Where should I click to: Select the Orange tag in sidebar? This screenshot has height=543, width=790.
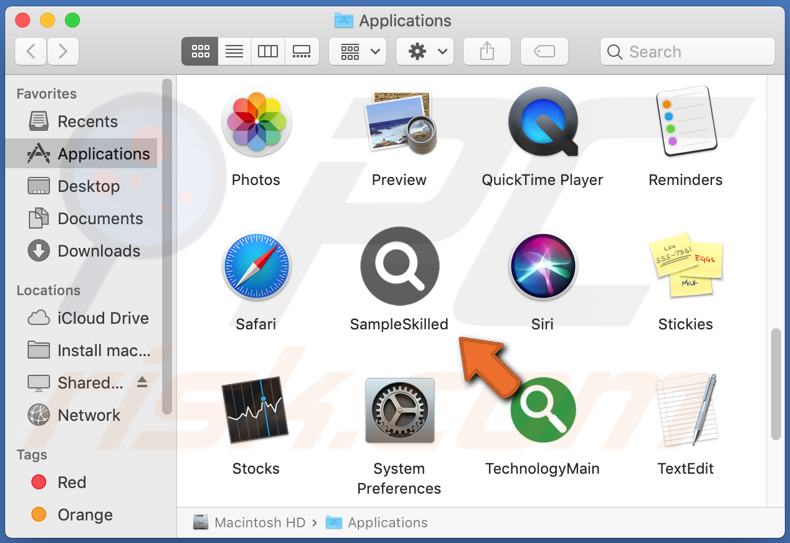coord(81,515)
